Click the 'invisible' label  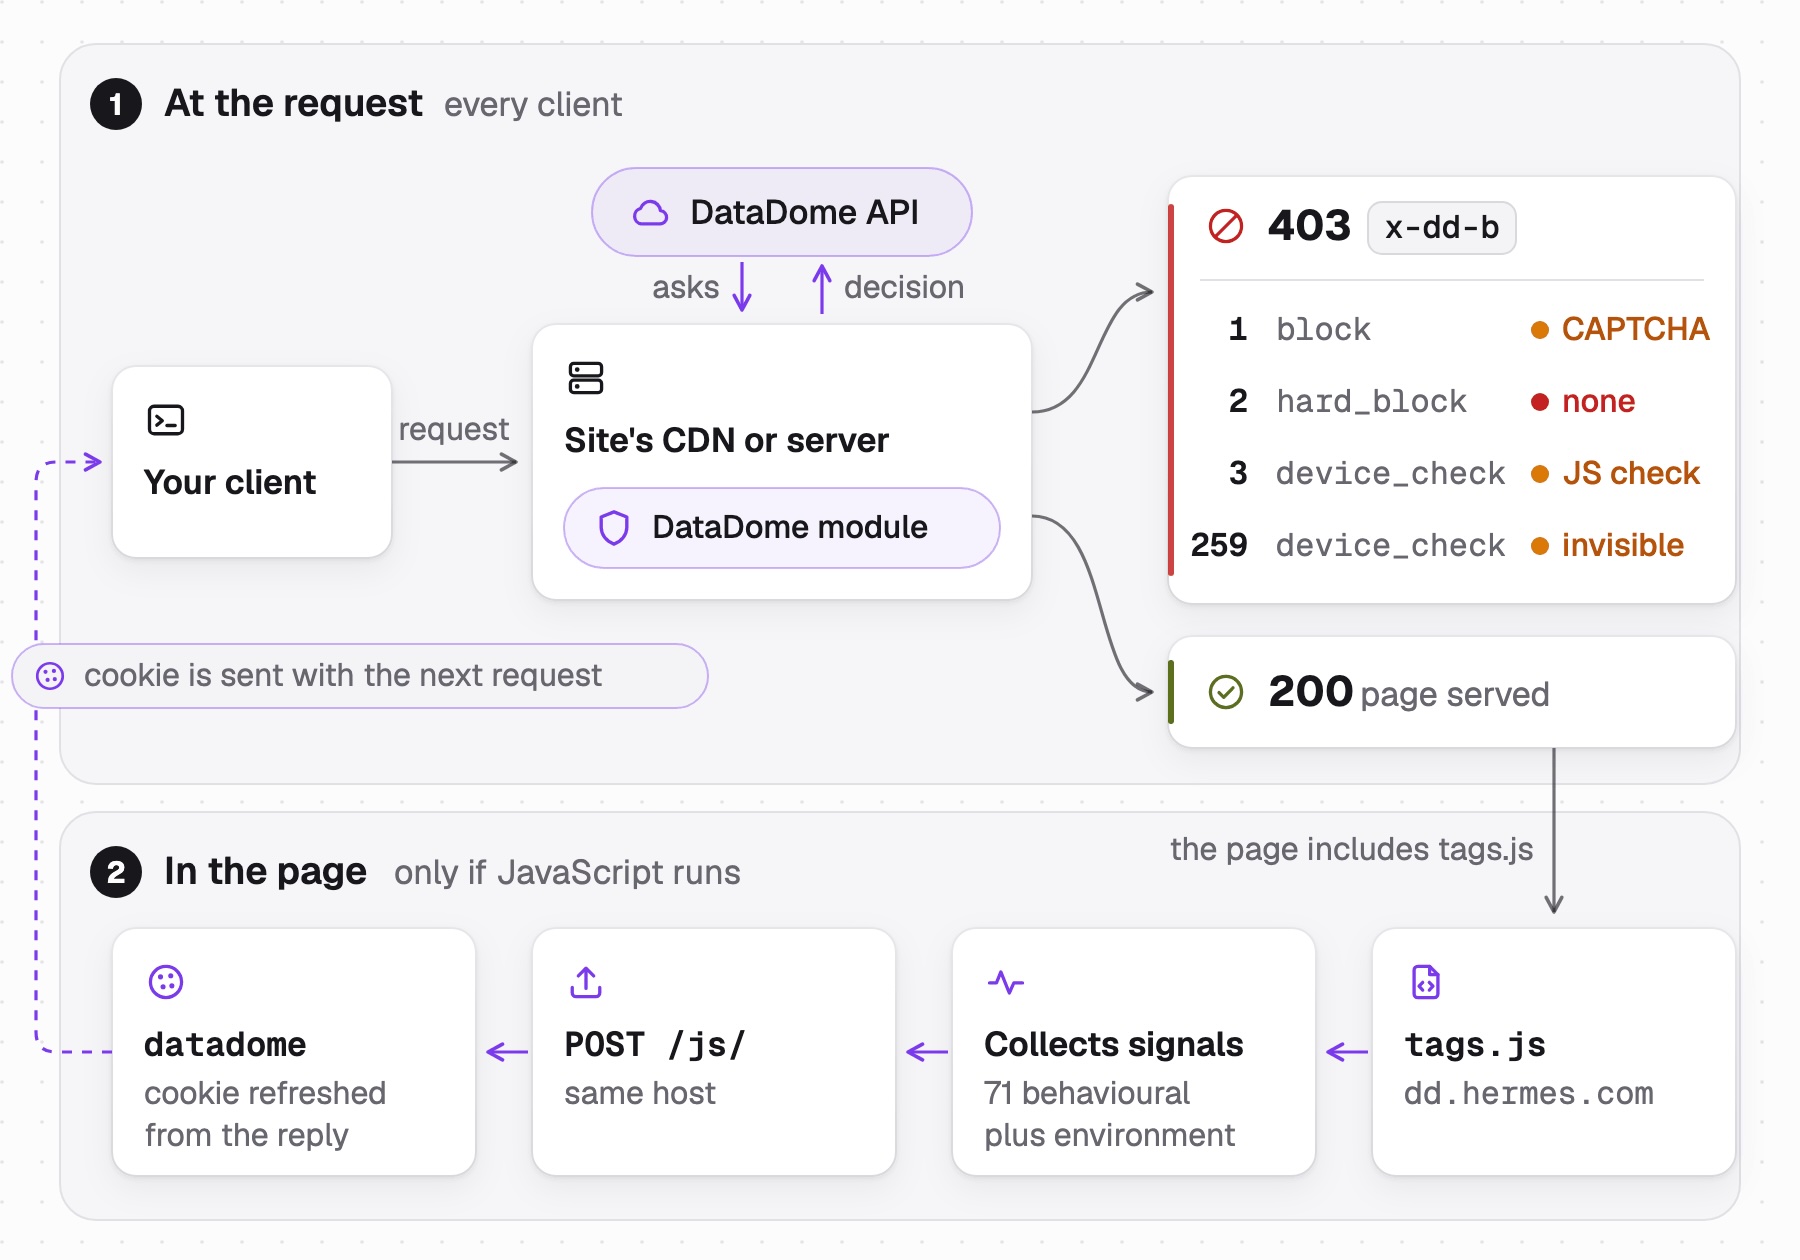pos(1623,546)
